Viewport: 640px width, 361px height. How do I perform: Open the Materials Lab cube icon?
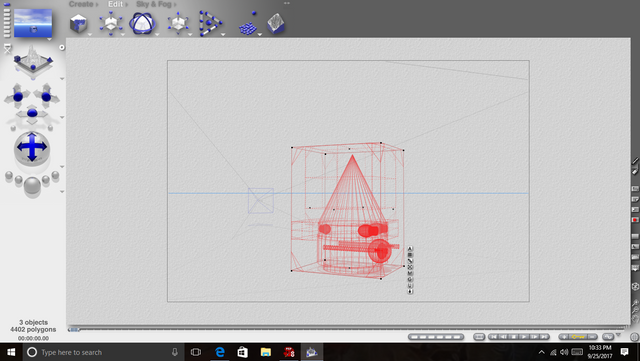tap(78, 23)
